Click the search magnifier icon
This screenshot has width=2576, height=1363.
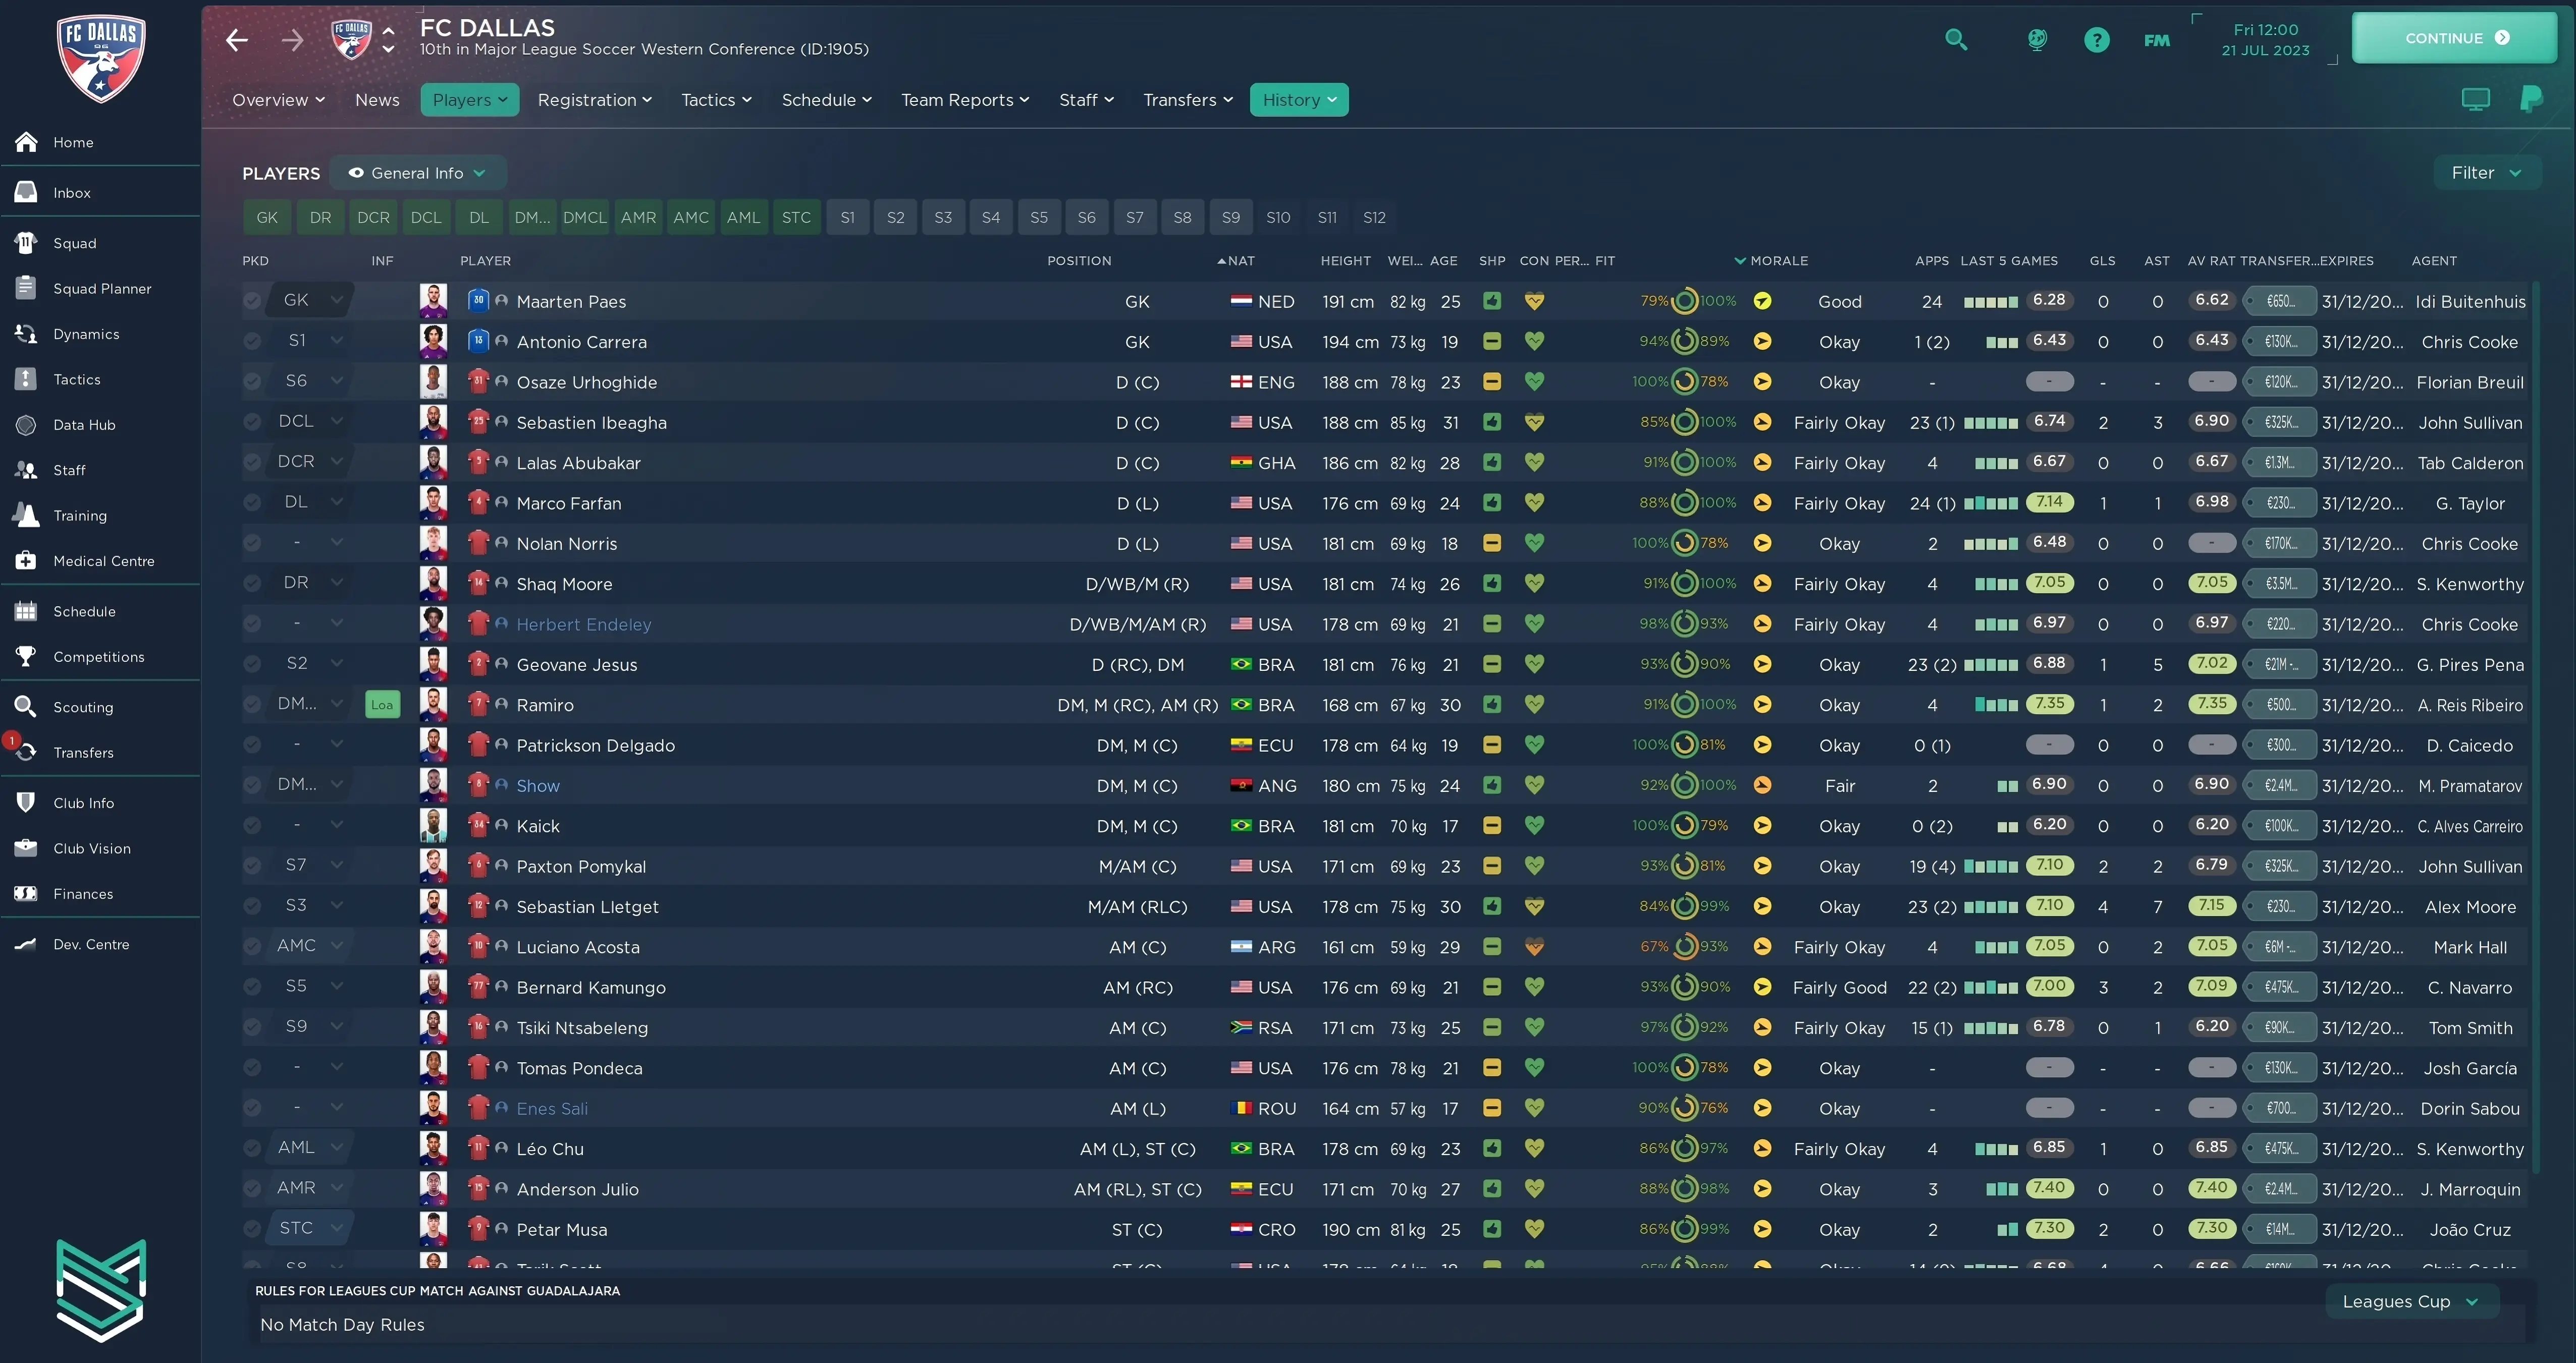(x=1956, y=39)
